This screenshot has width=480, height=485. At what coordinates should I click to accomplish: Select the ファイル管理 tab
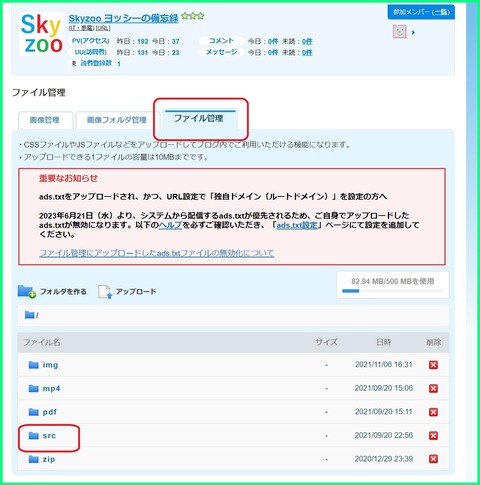click(199, 118)
